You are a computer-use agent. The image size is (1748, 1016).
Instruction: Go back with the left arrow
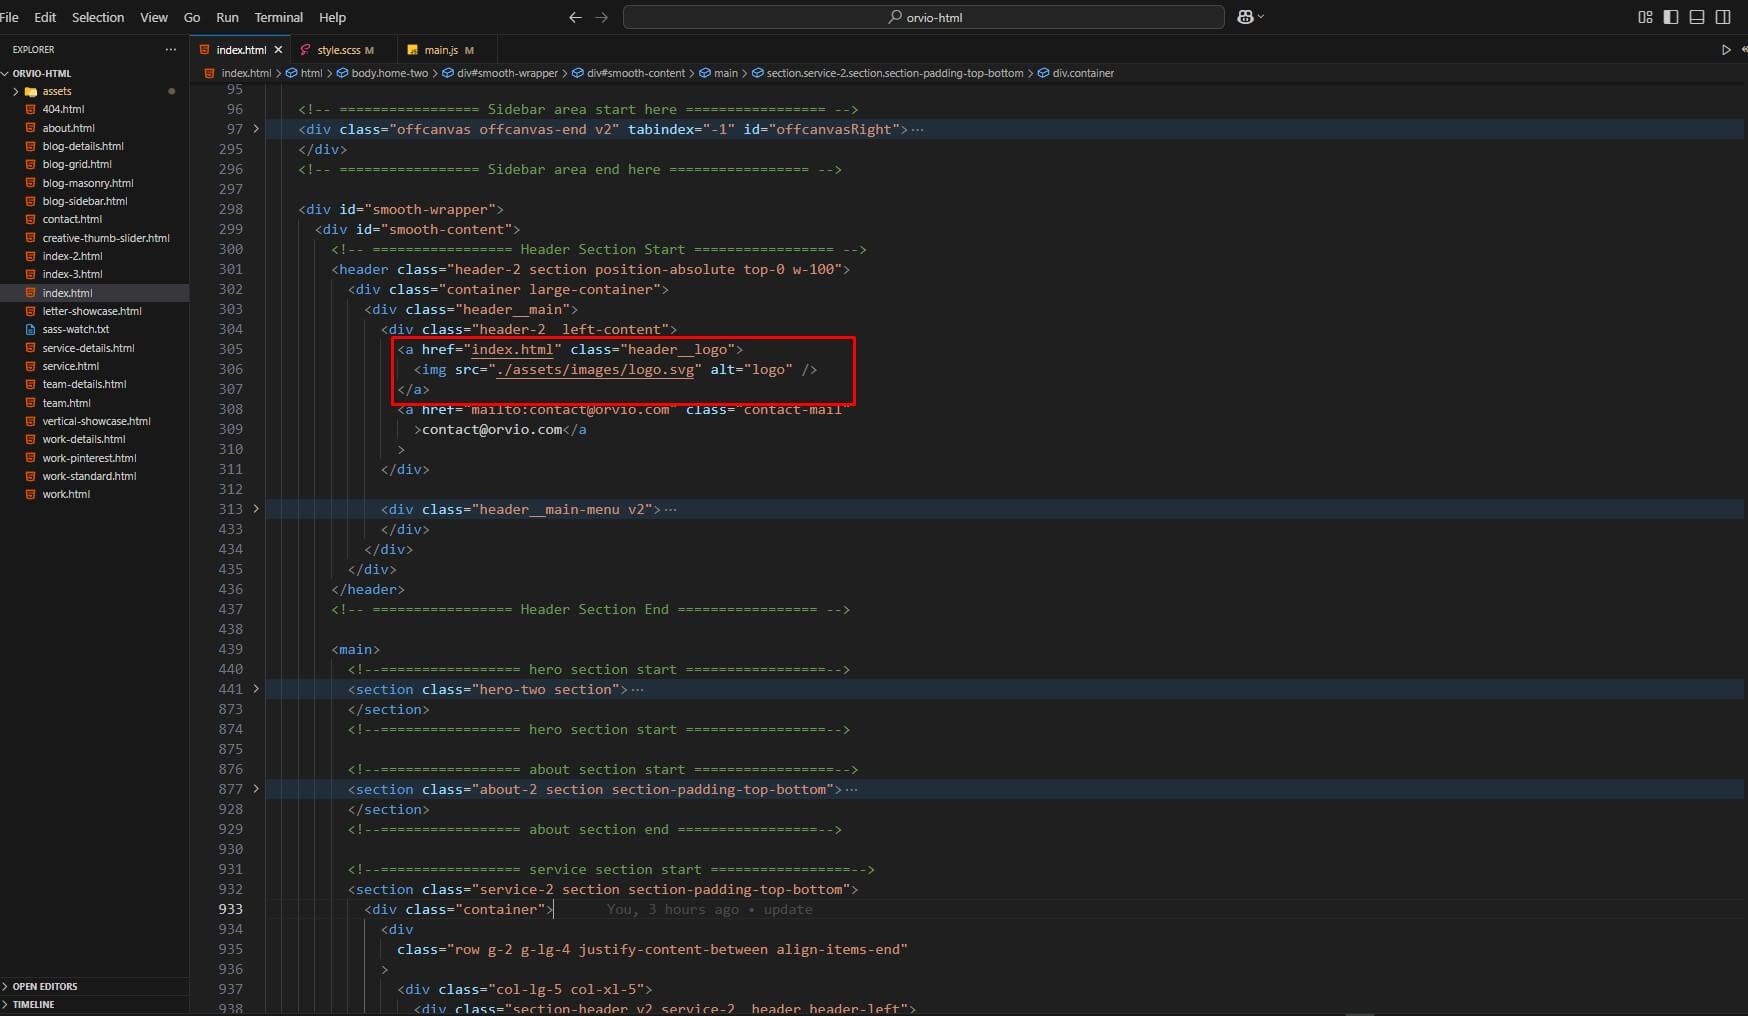pos(575,17)
